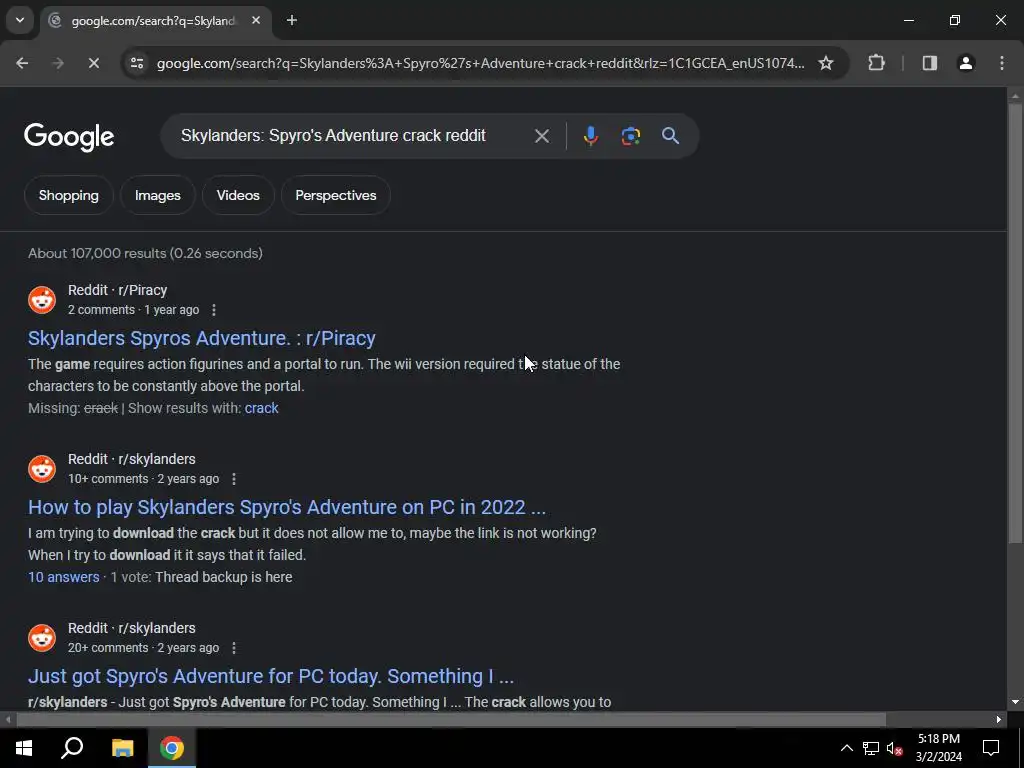The height and width of the screenshot is (768, 1024).
Task: Open the Windows Start menu
Action: coord(24,748)
